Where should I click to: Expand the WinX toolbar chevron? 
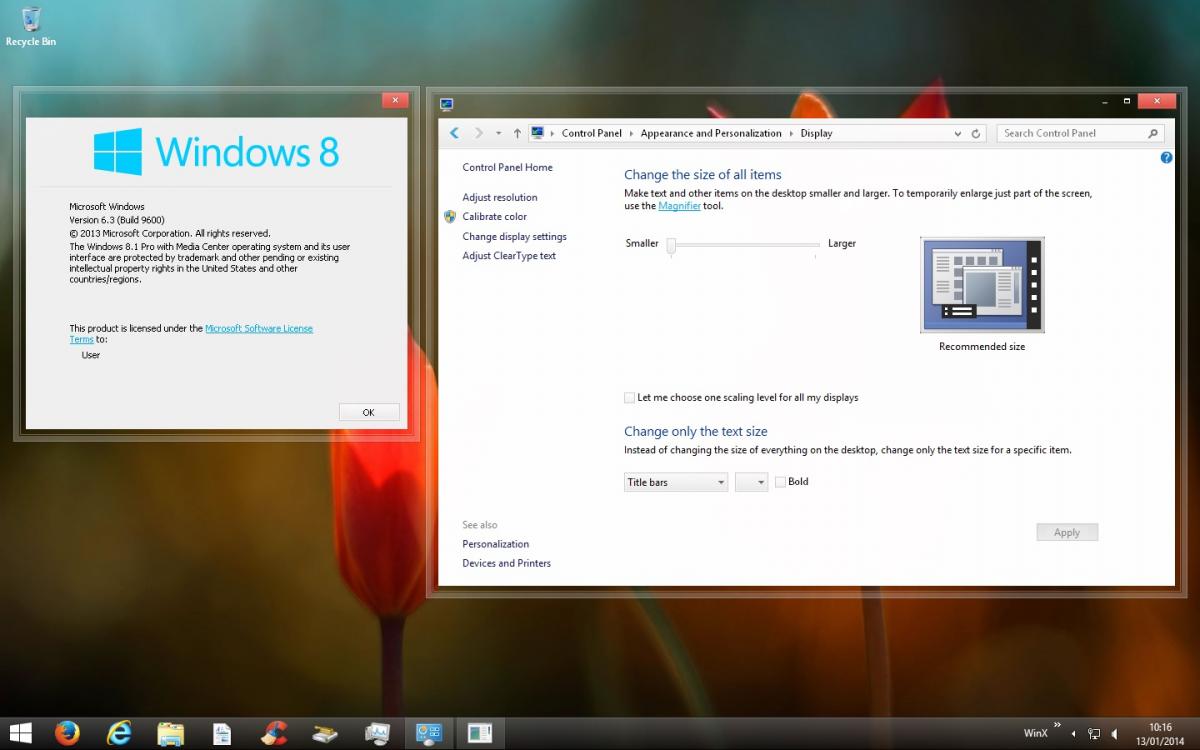(x=1057, y=726)
